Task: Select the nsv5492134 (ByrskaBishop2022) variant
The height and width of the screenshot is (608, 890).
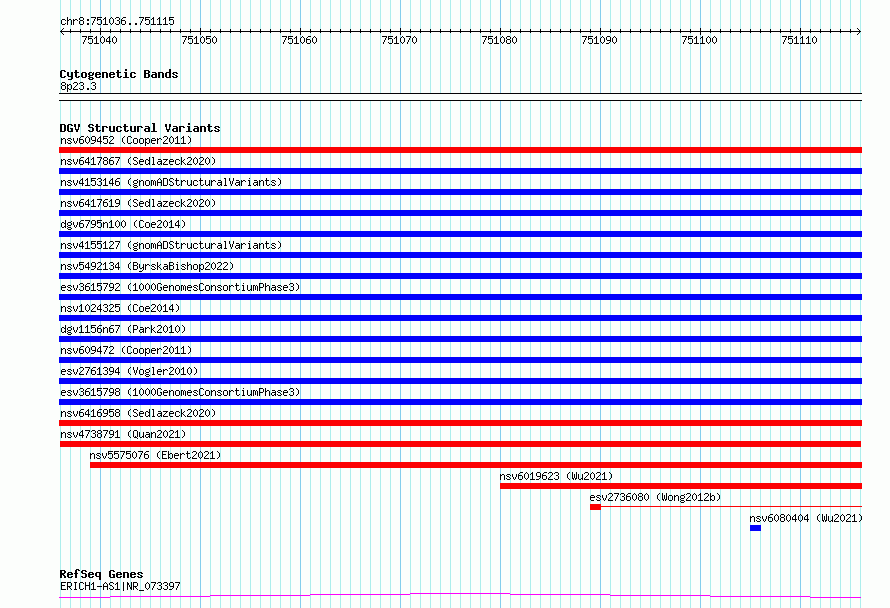Action: coord(147,266)
